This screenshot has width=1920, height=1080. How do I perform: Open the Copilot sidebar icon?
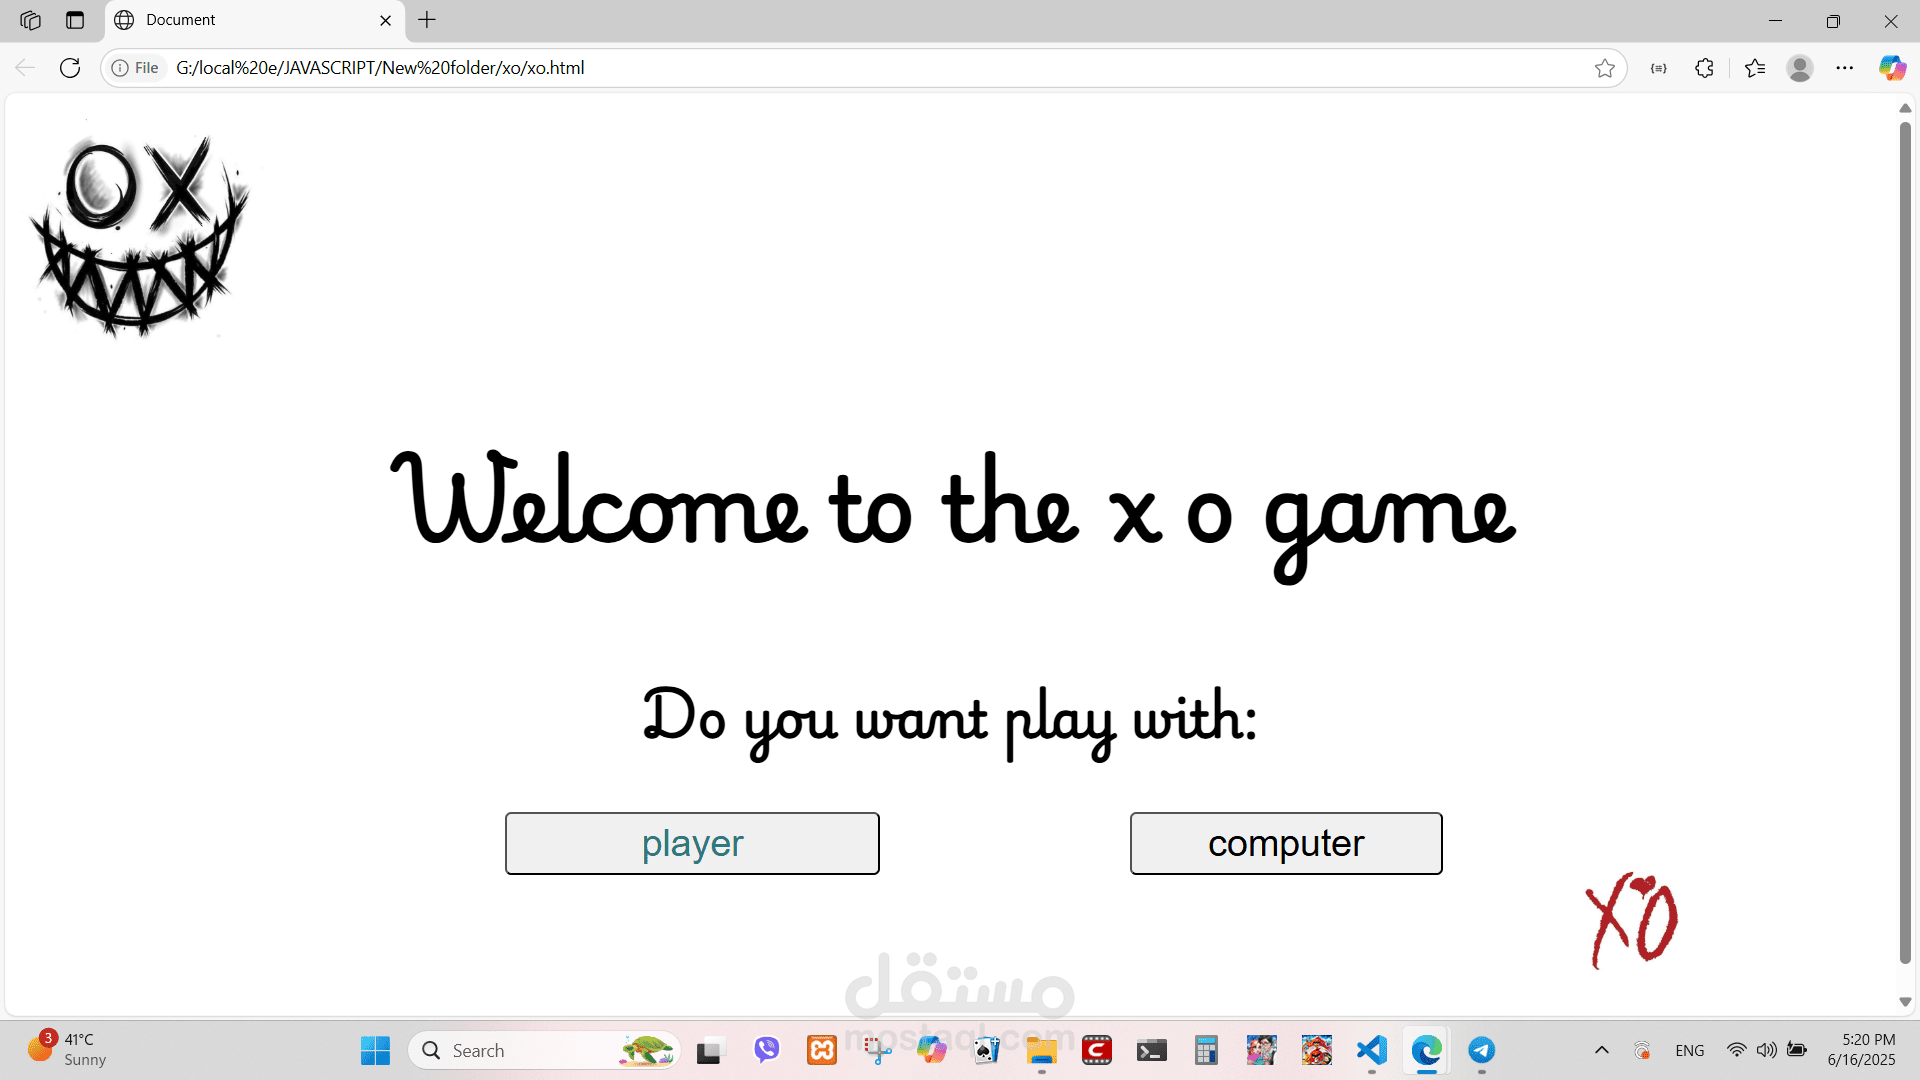(1892, 68)
